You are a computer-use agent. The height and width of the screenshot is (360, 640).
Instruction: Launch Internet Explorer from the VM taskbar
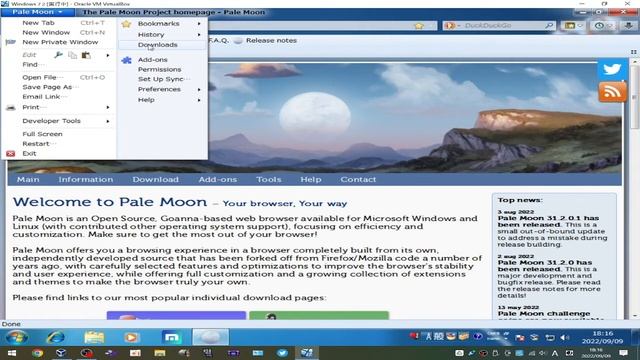(x=56, y=338)
